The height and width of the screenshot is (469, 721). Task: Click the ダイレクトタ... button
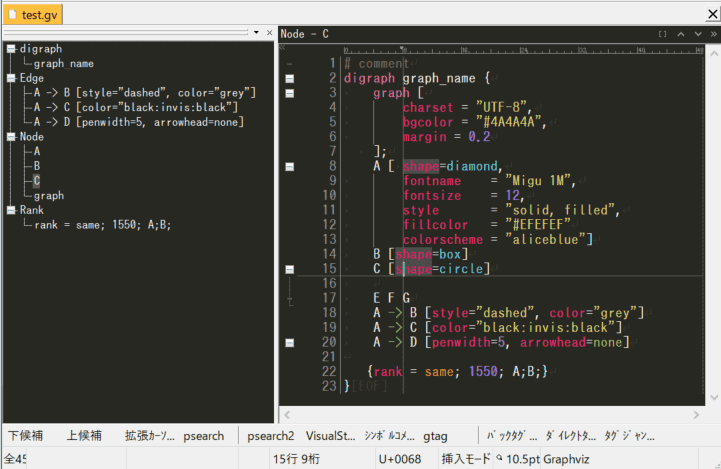[571, 435]
